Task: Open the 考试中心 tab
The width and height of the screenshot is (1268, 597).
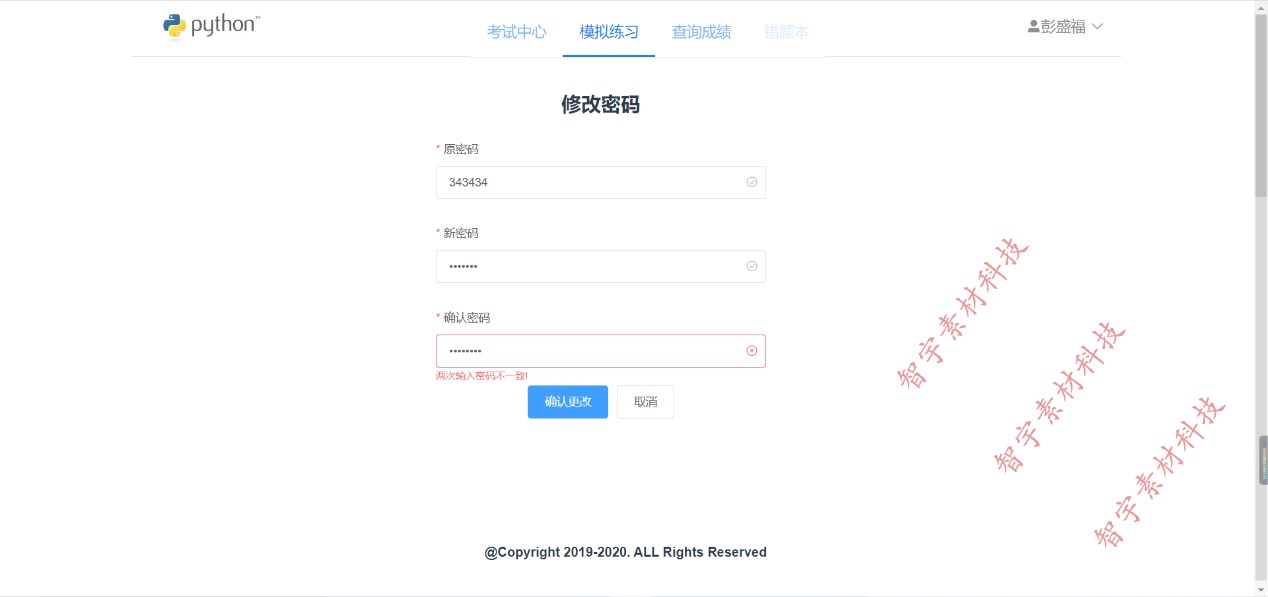Action: [x=517, y=32]
